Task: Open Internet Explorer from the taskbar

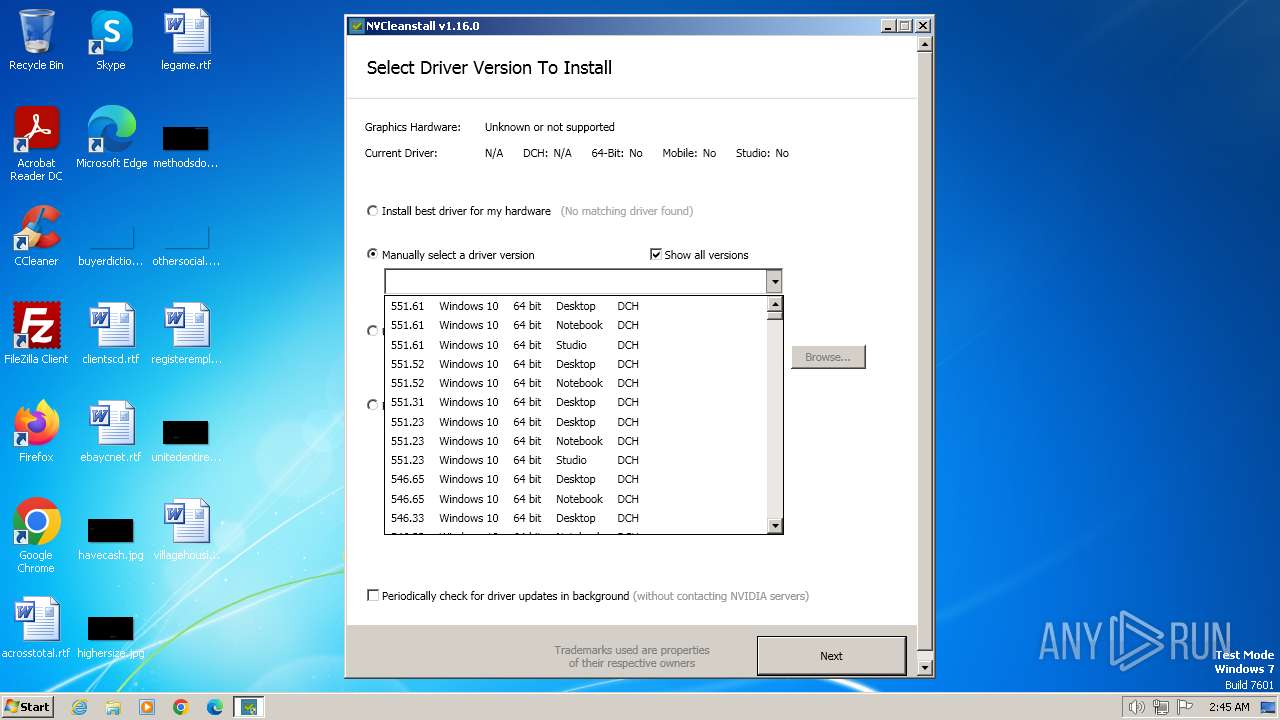Action: (x=79, y=707)
